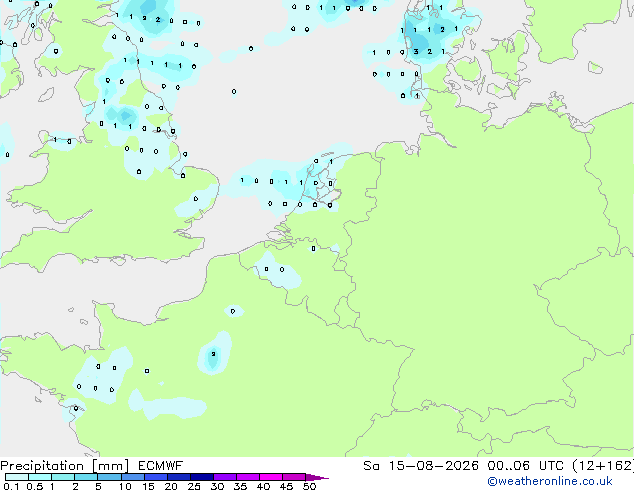Click the '3' precipitation value on the map
This screenshot has height=490, width=634.
pyautogui.click(x=416, y=52)
